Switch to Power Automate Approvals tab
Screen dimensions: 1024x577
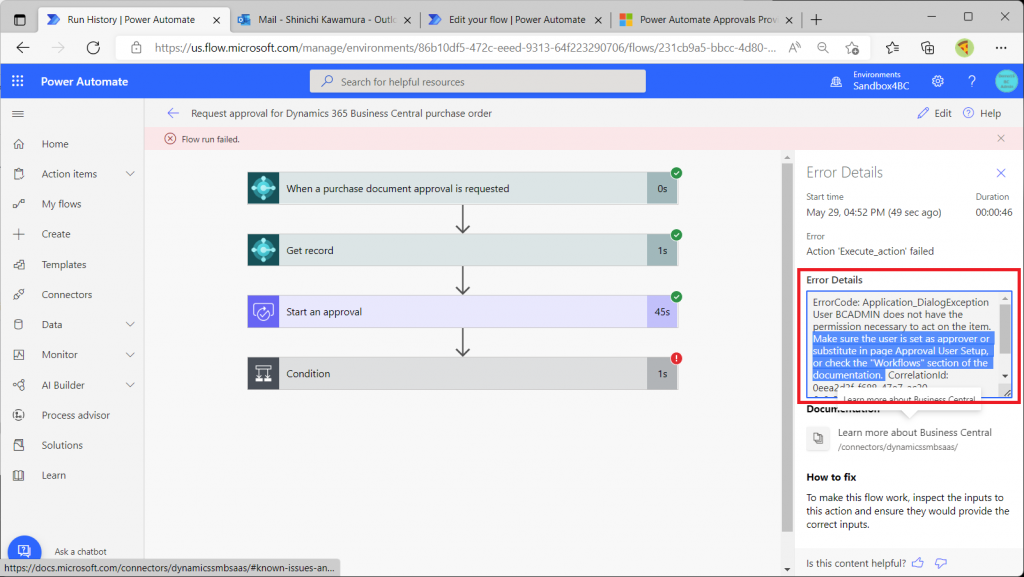[707, 20]
